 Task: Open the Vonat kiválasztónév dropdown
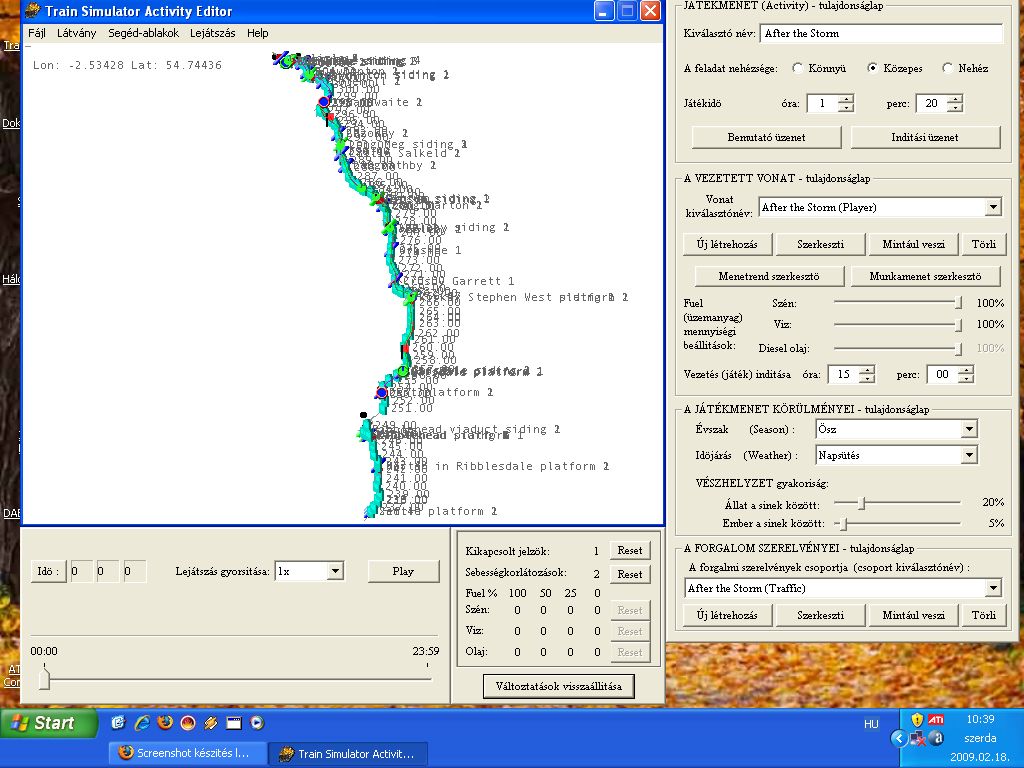click(x=993, y=207)
